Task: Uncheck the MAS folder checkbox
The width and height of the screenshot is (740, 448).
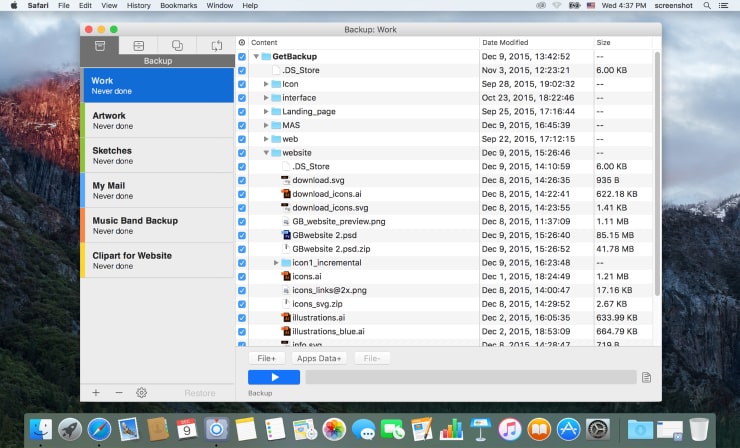Action: click(x=242, y=126)
